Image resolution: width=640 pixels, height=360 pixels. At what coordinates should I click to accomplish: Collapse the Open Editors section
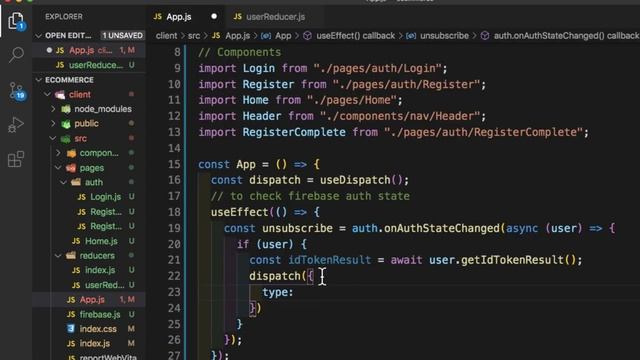tap(38, 36)
